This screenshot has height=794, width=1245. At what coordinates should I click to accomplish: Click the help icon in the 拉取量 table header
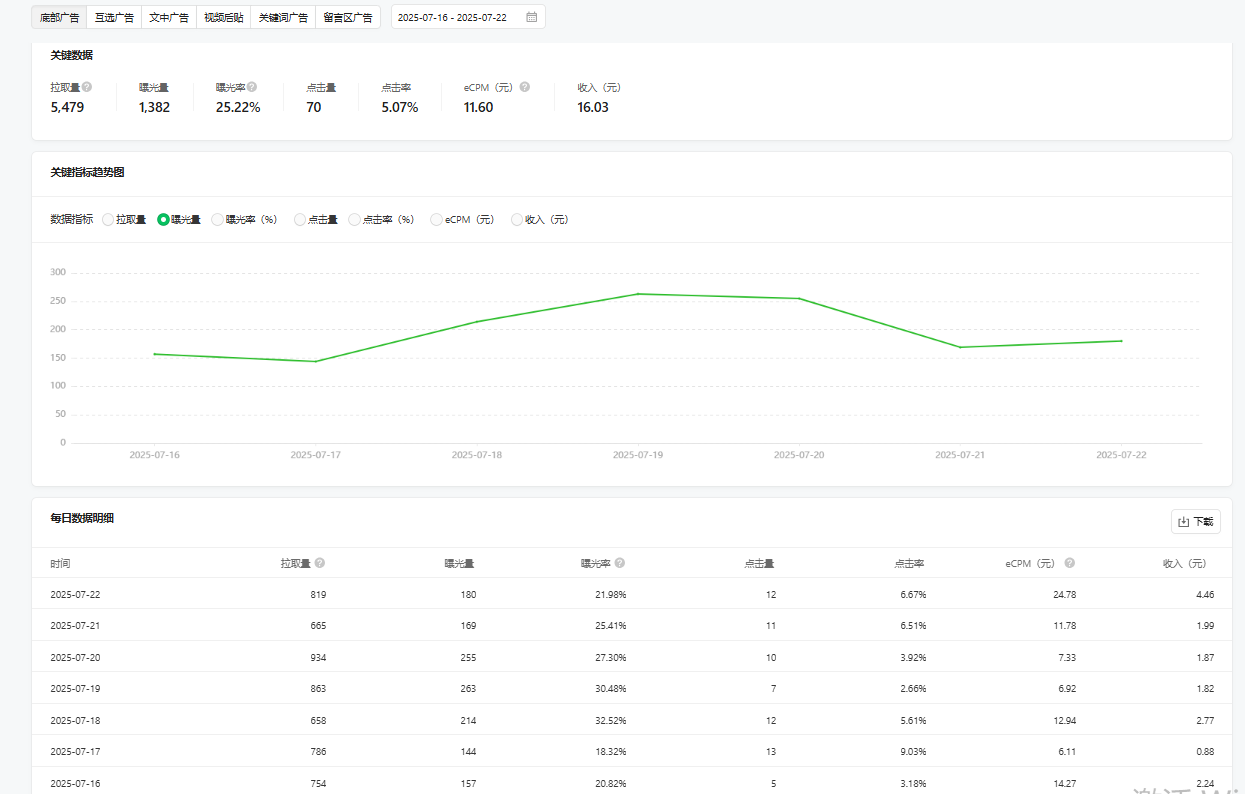point(320,563)
